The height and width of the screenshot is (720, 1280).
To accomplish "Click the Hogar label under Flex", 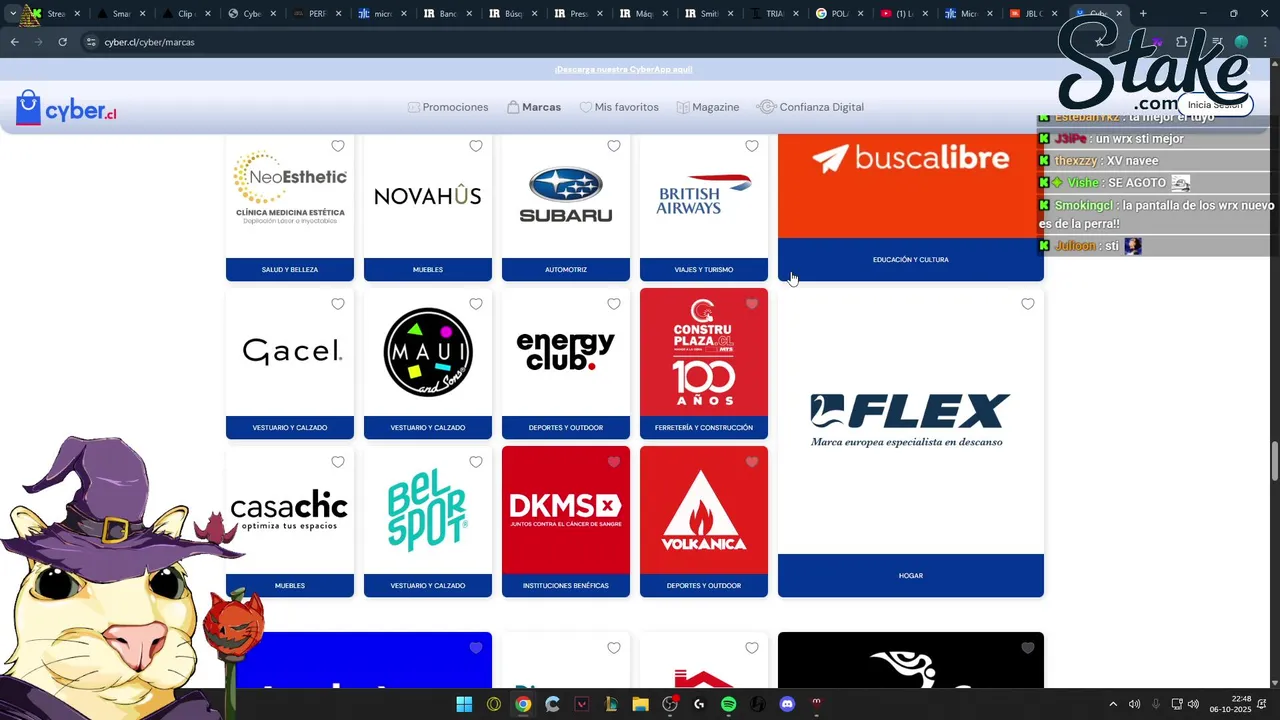I will click(x=911, y=576).
